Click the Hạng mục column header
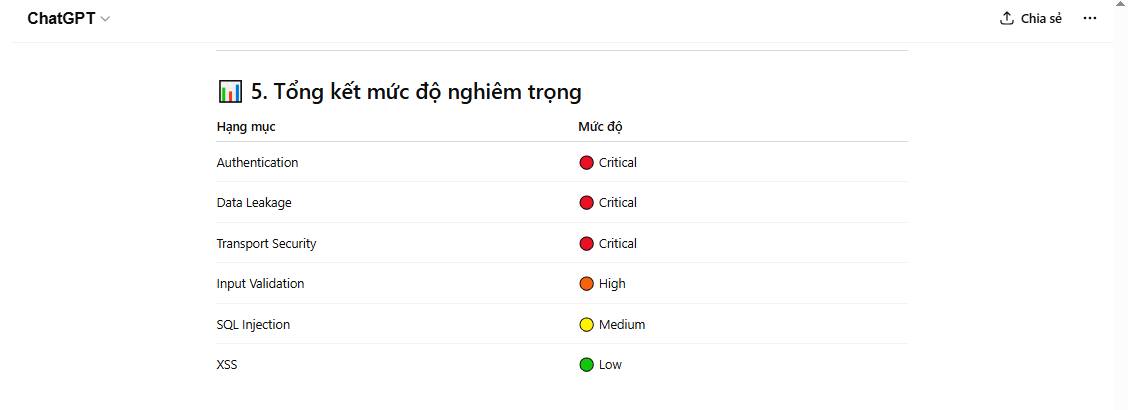The width and height of the screenshot is (1128, 410). click(x=246, y=127)
